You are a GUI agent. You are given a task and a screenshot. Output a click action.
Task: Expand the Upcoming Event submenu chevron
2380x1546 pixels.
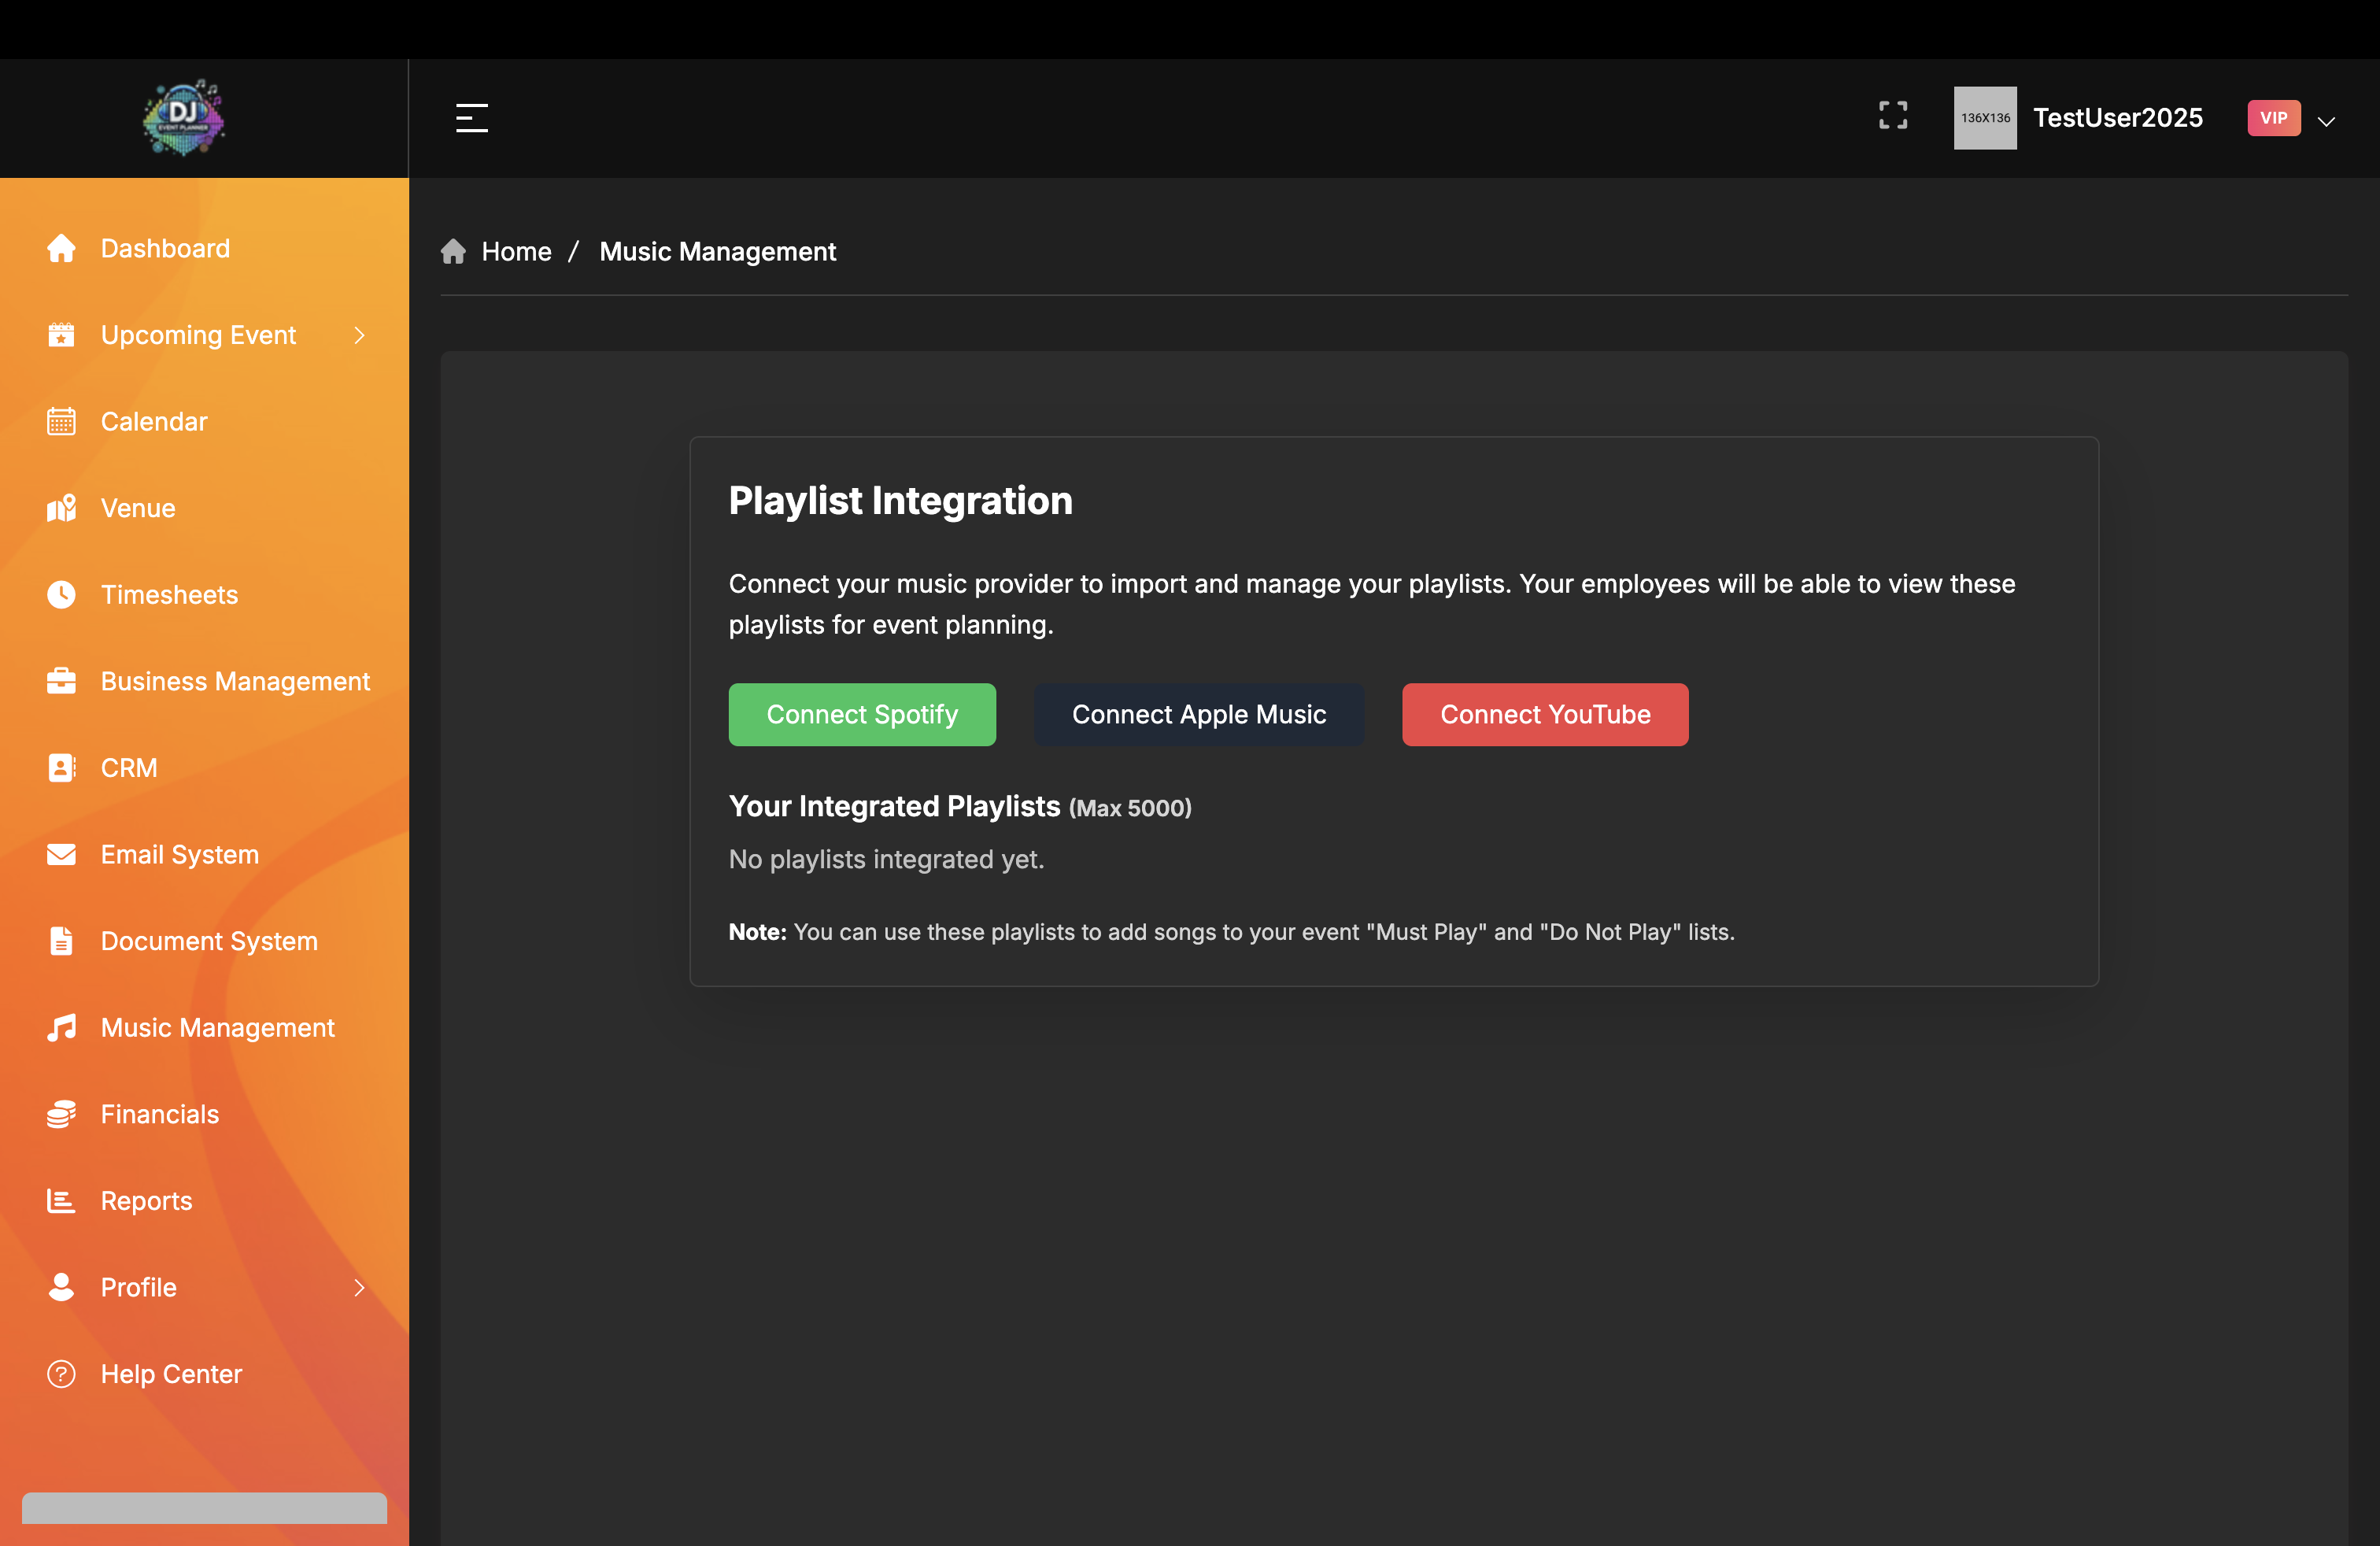coord(360,335)
